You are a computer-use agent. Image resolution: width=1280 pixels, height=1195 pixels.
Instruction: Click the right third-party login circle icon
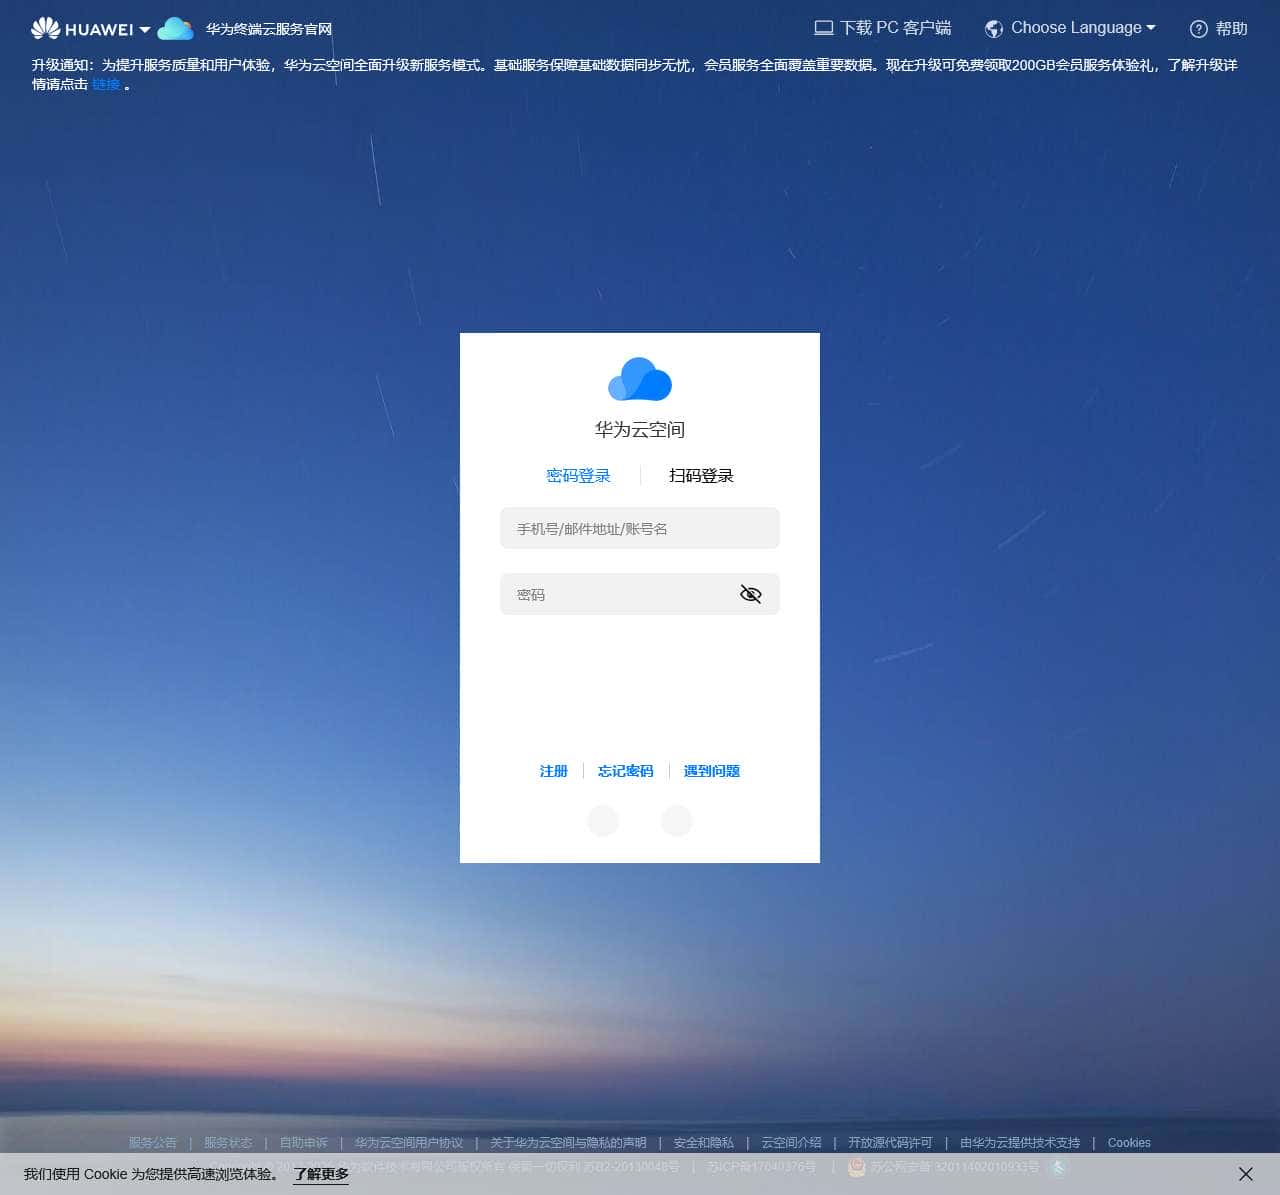pyautogui.click(x=677, y=820)
